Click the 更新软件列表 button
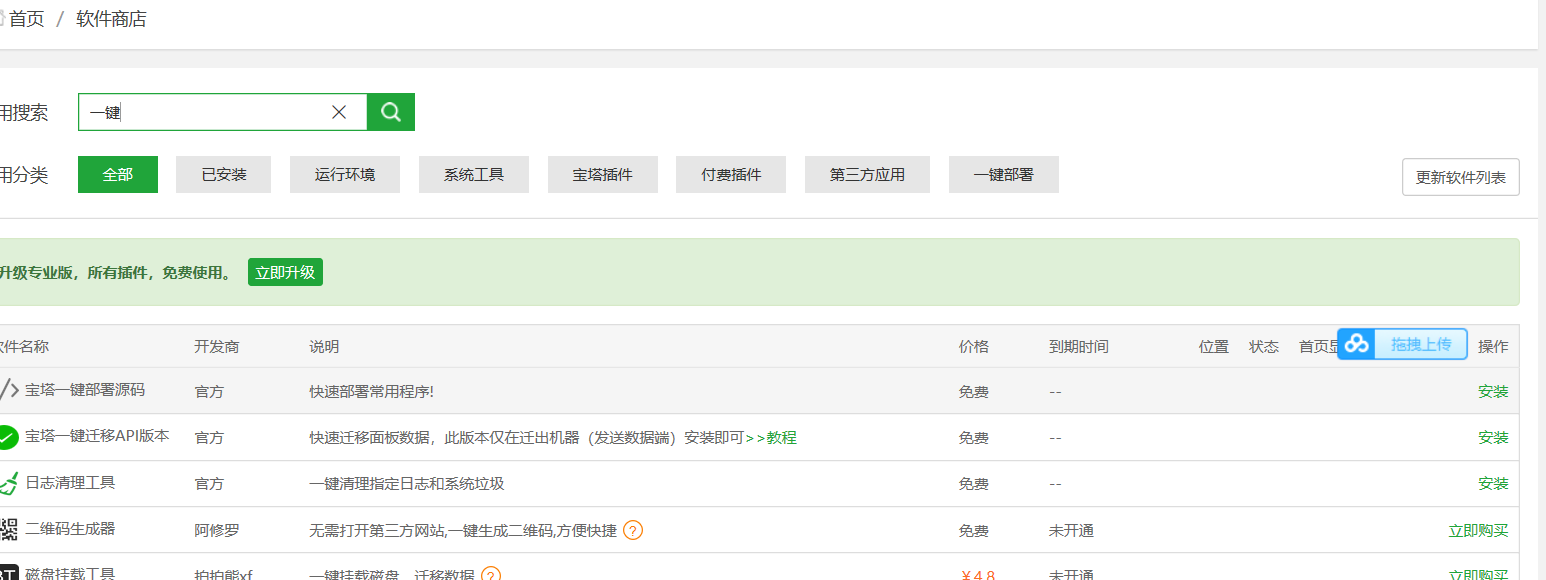Viewport: 1546px width, 580px height. 1461,177
